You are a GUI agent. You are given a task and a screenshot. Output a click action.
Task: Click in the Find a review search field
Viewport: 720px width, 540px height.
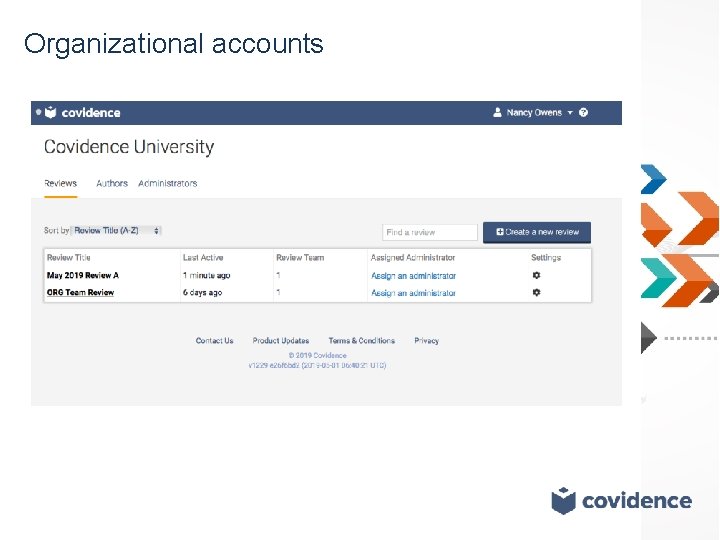click(x=430, y=232)
